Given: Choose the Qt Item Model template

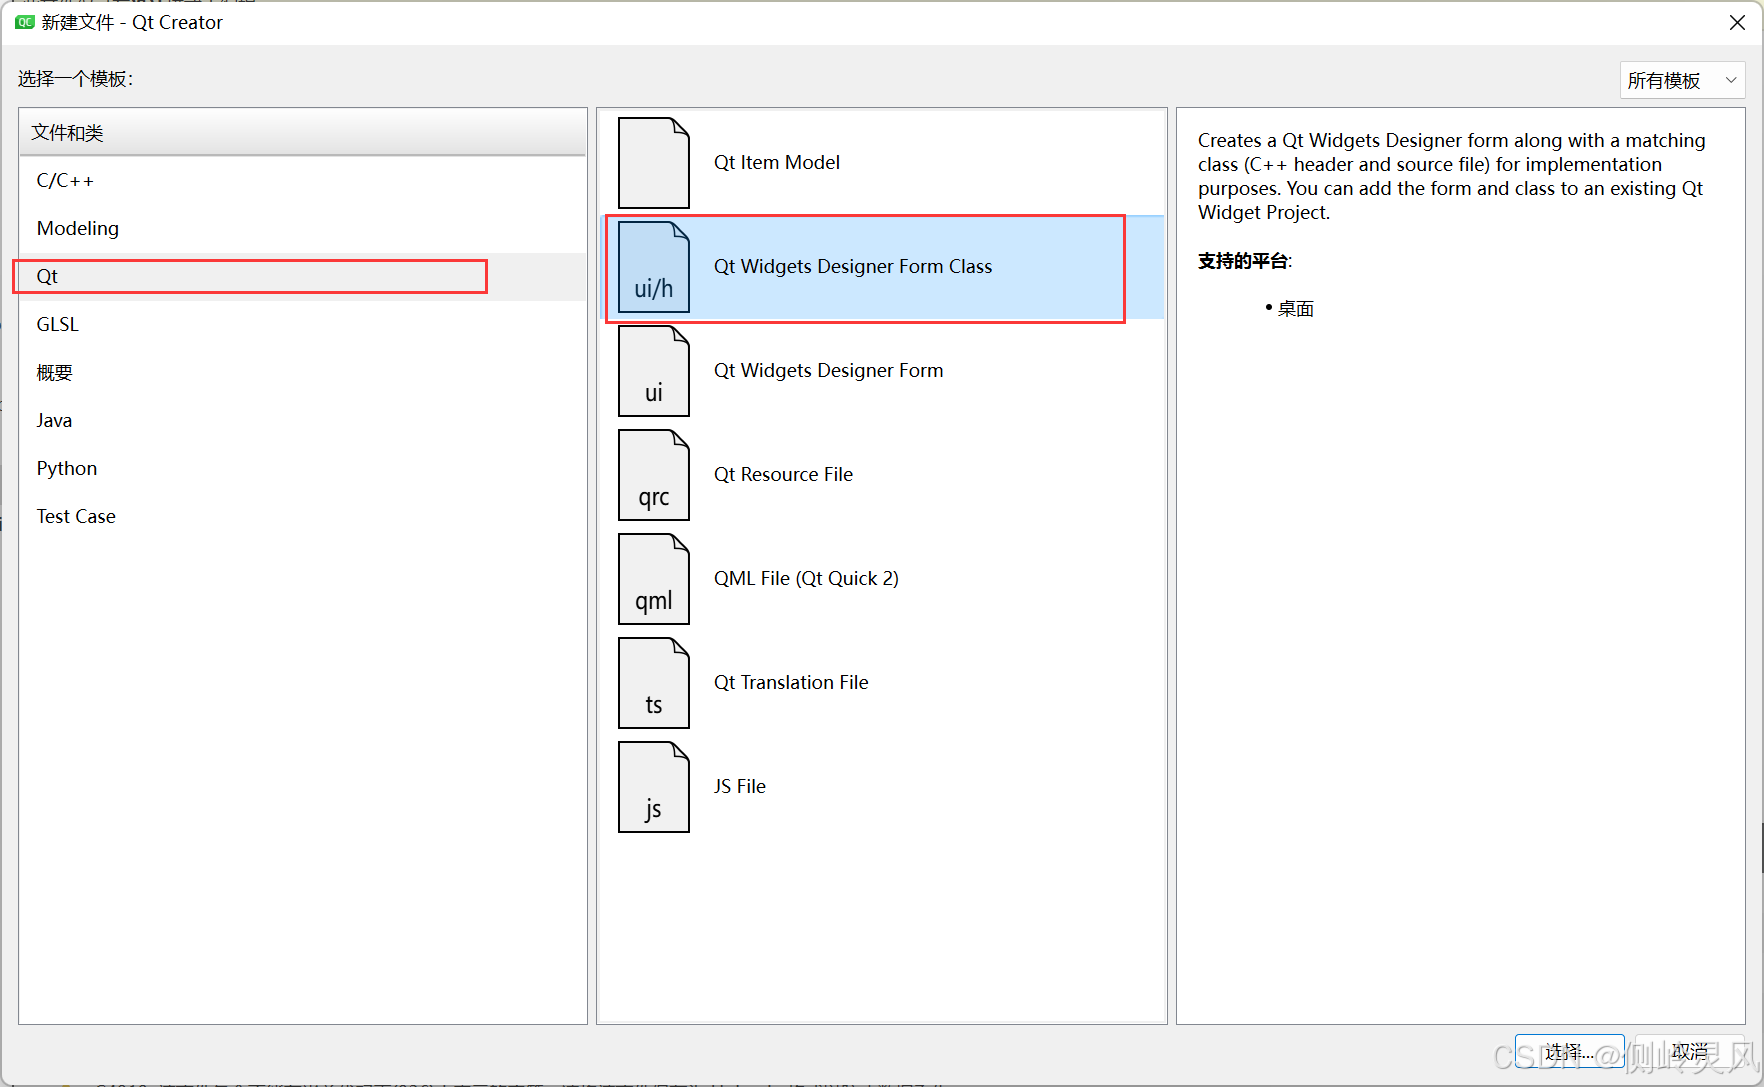Looking at the screenshot, I should point(882,163).
